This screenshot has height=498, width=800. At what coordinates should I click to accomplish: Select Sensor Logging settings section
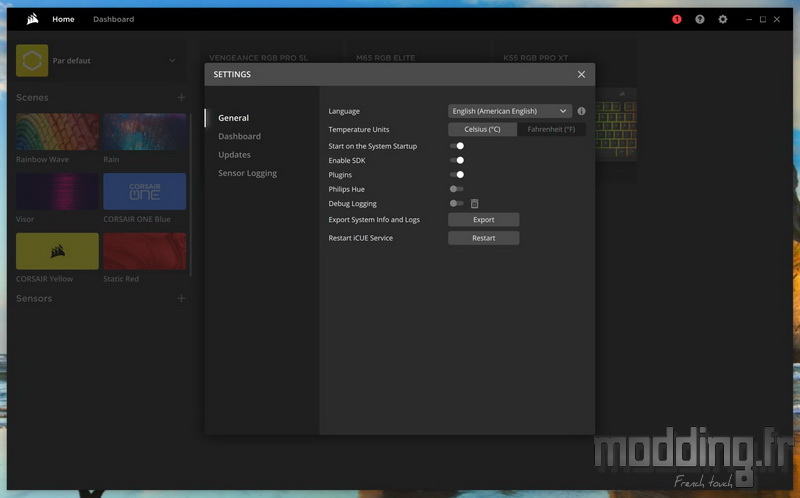(x=247, y=173)
